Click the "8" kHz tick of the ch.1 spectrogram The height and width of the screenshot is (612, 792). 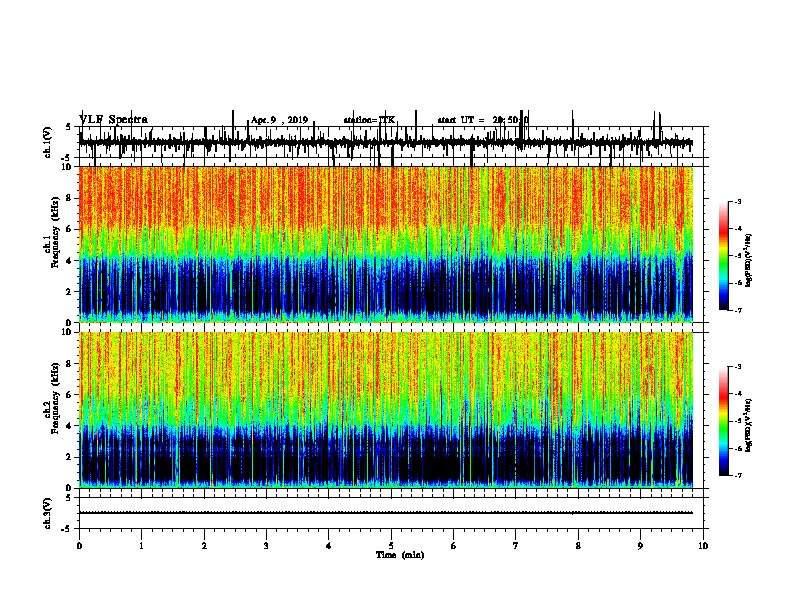pos(70,198)
